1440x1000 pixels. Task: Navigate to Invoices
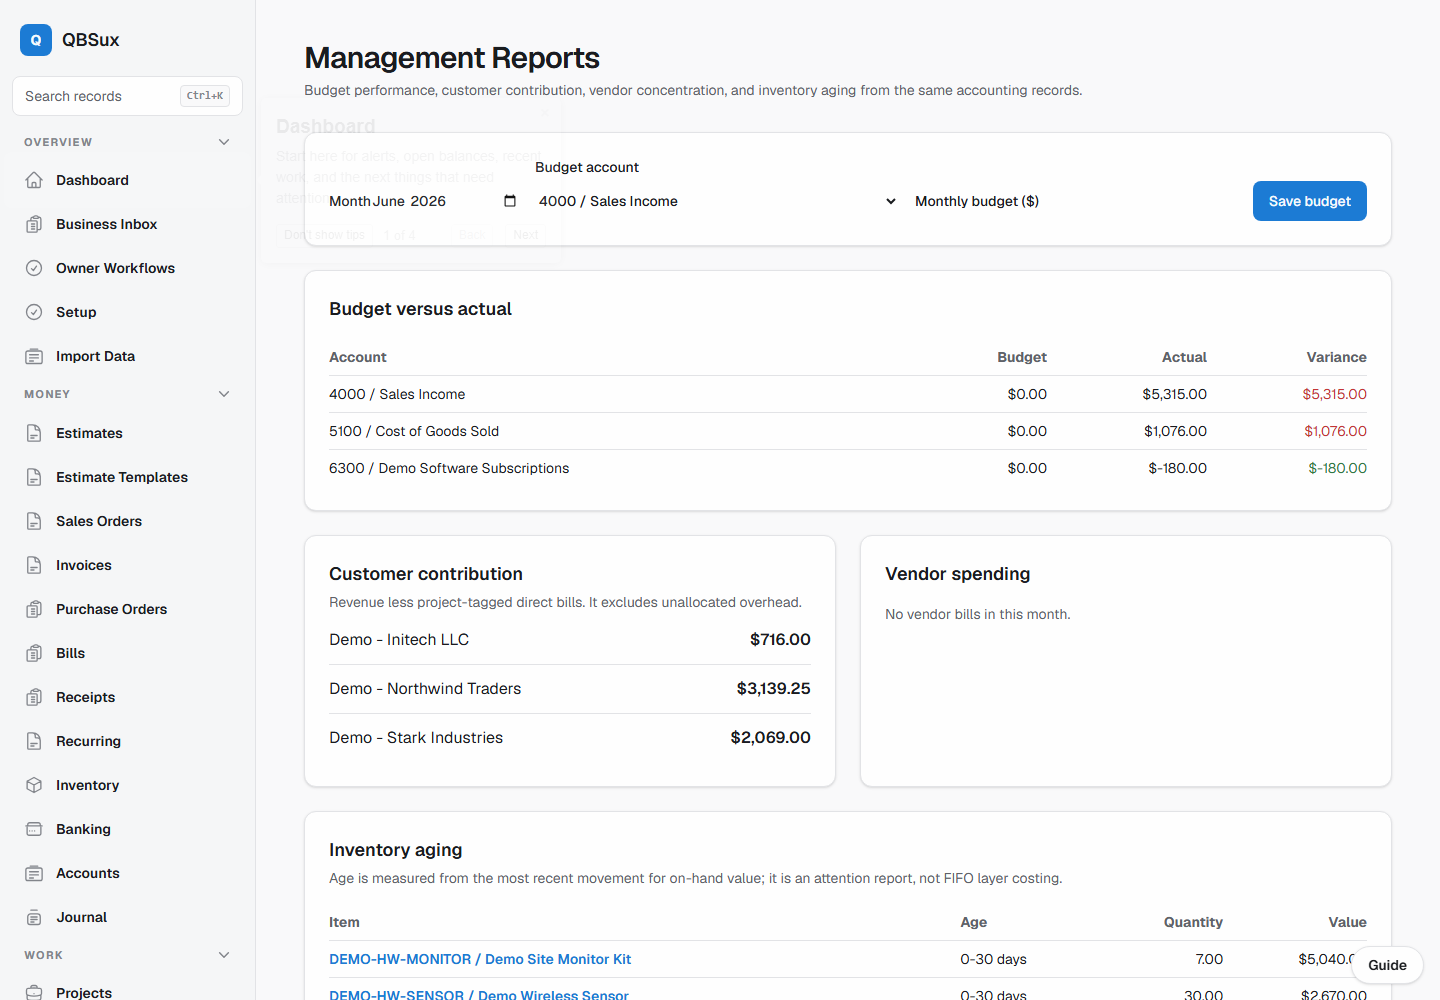point(127,565)
